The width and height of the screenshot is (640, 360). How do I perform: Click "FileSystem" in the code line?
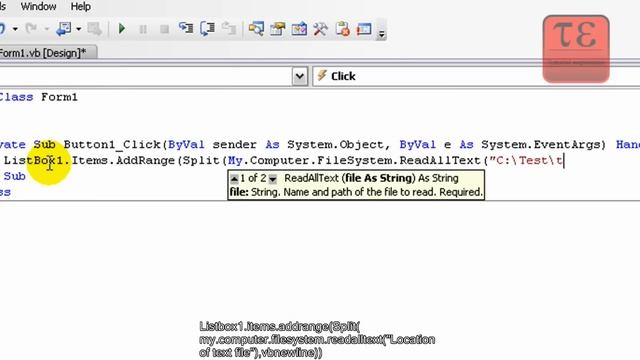(354, 160)
